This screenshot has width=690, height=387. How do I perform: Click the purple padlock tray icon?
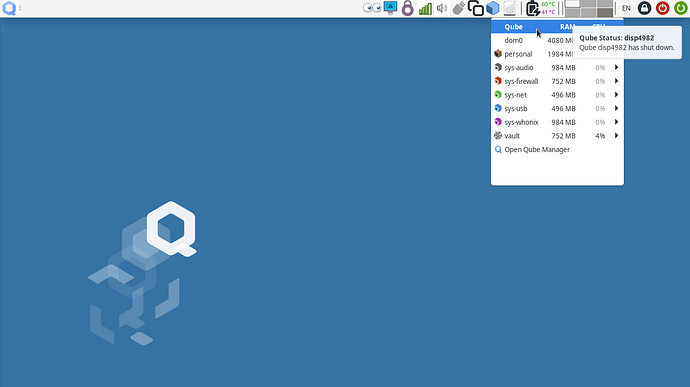pos(407,8)
